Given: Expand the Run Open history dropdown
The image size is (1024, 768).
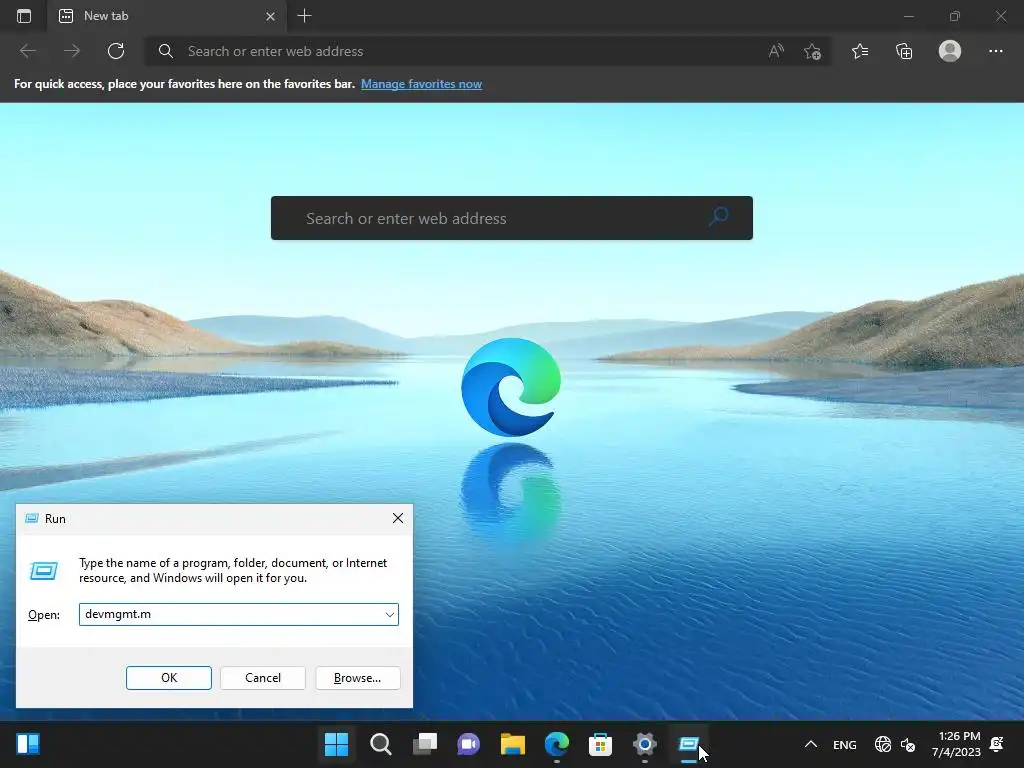Looking at the screenshot, I should pyautogui.click(x=390, y=615).
